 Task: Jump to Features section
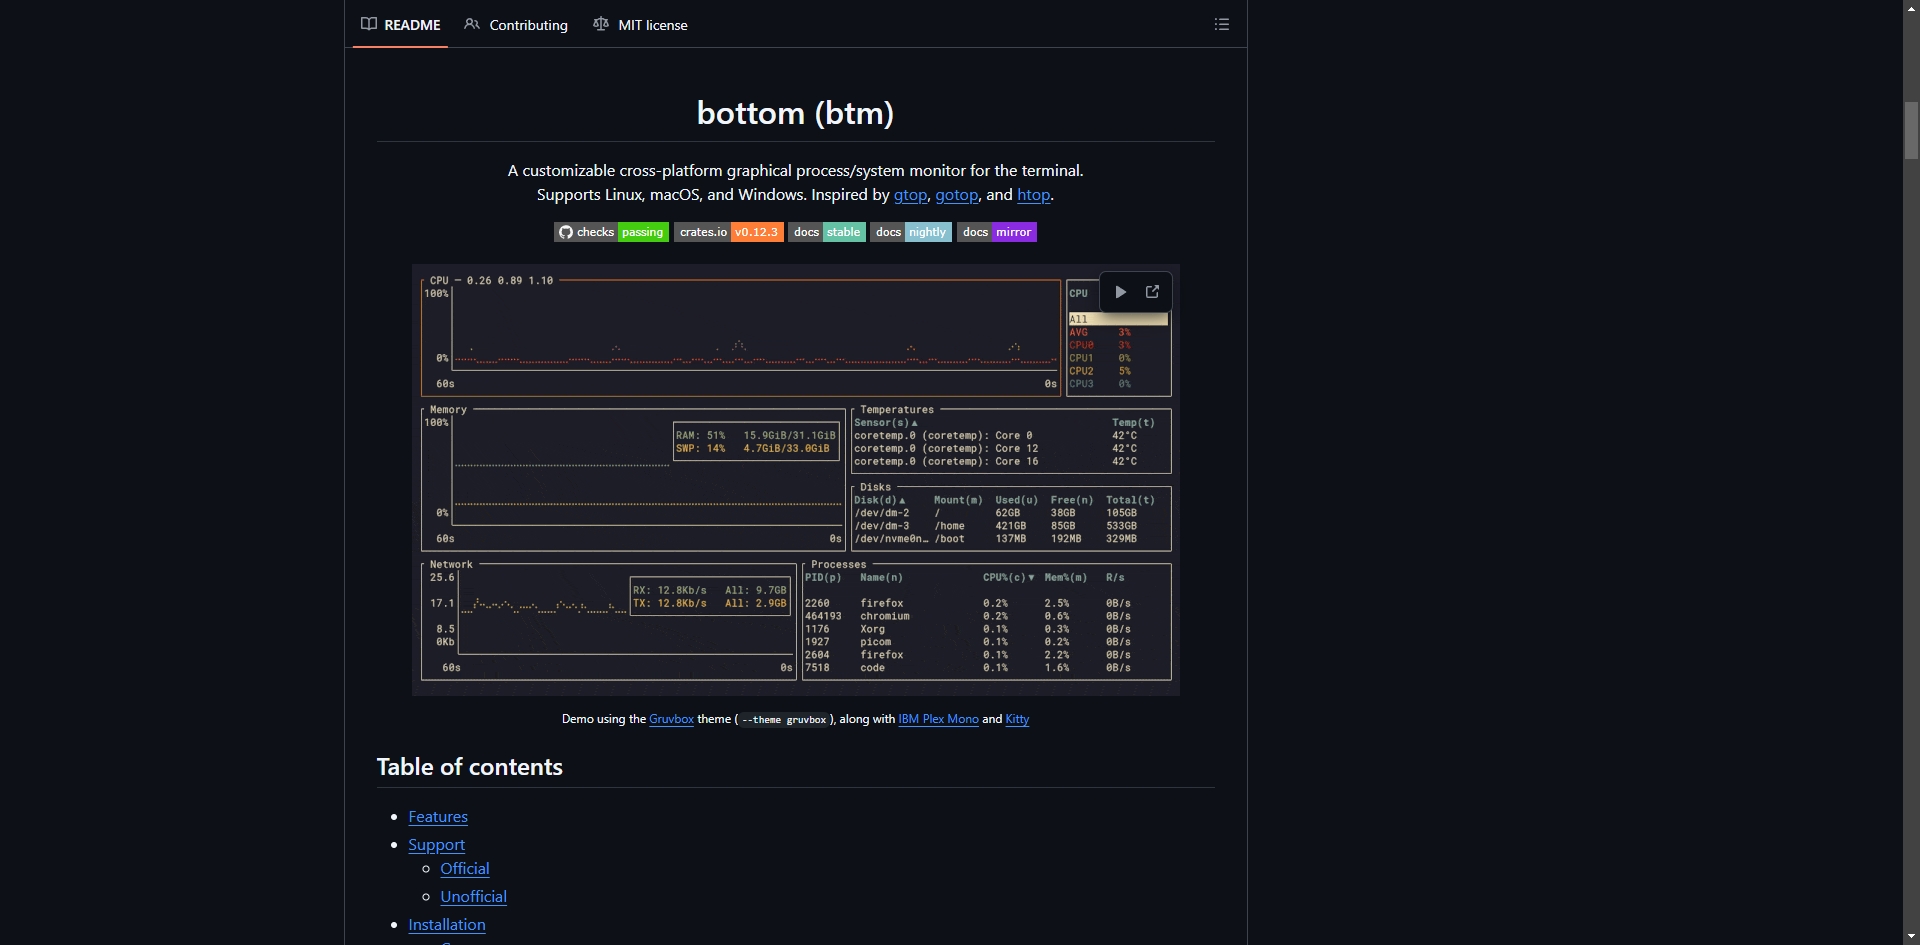(x=438, y=817)
